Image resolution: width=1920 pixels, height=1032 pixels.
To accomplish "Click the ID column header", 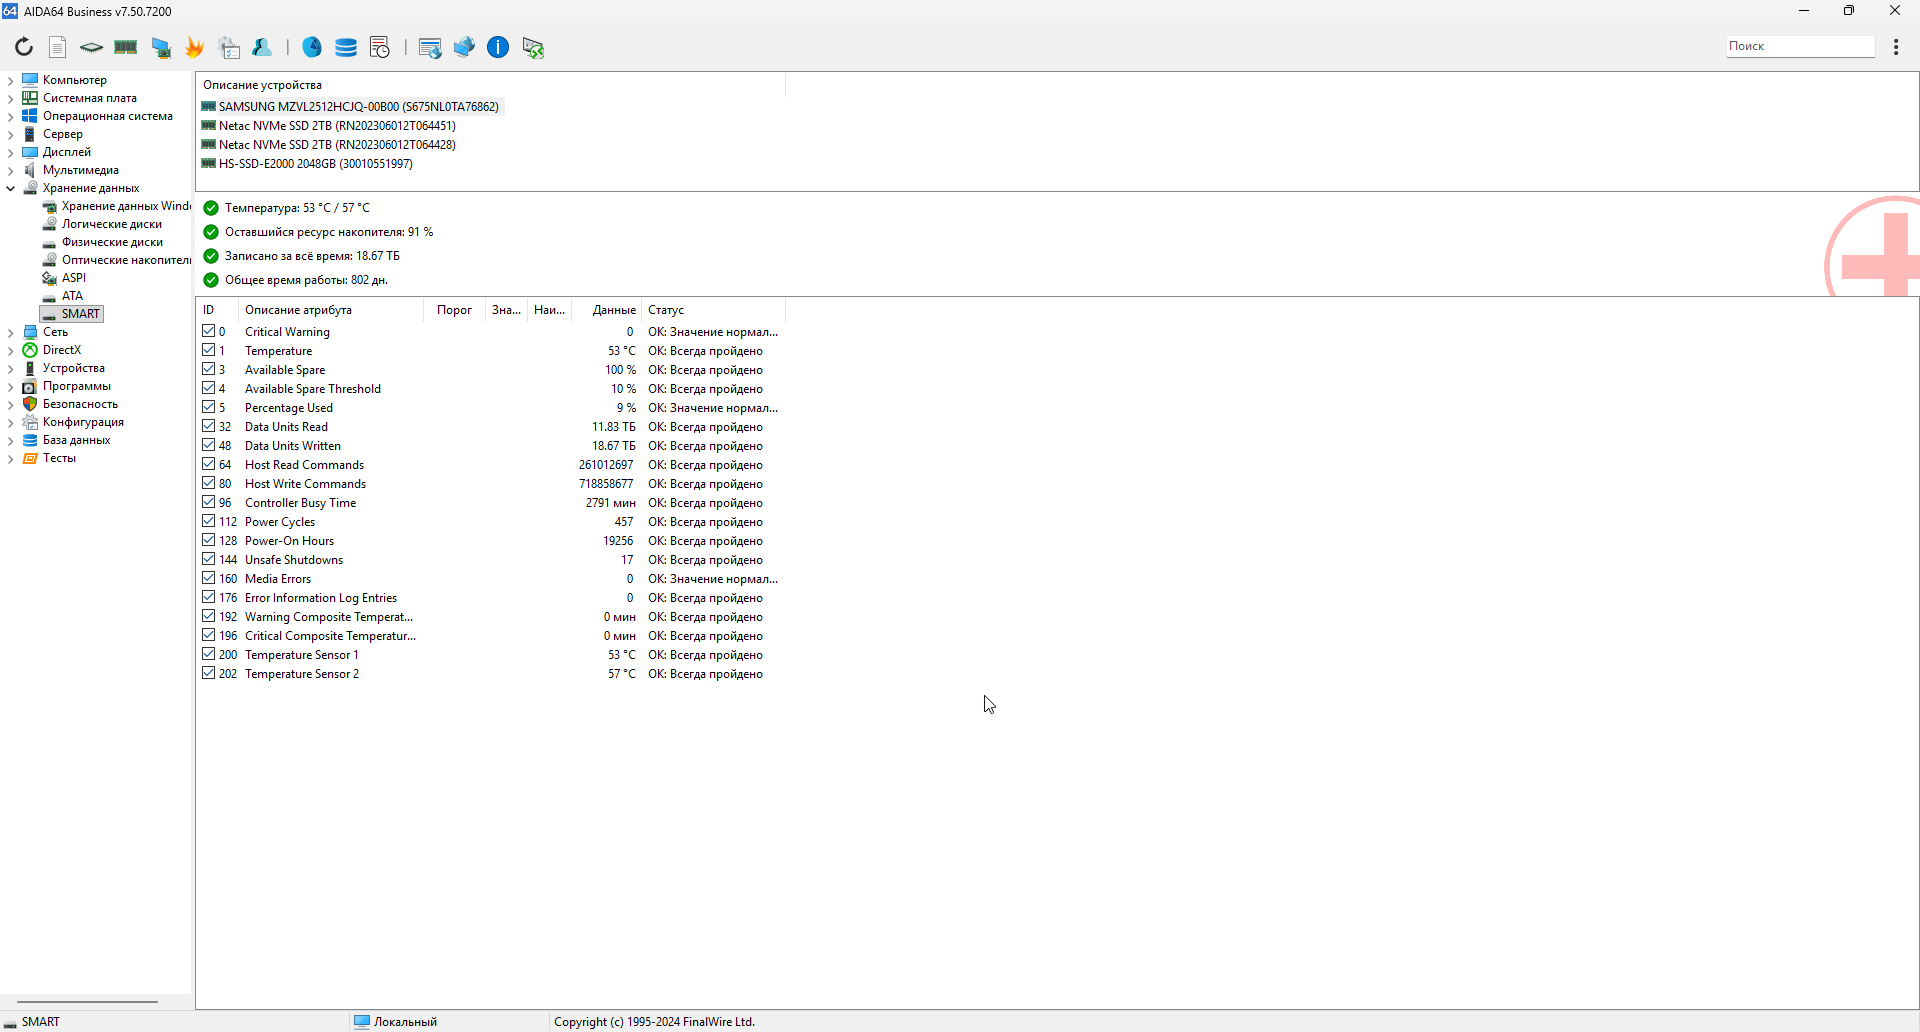I will [218, 310].
